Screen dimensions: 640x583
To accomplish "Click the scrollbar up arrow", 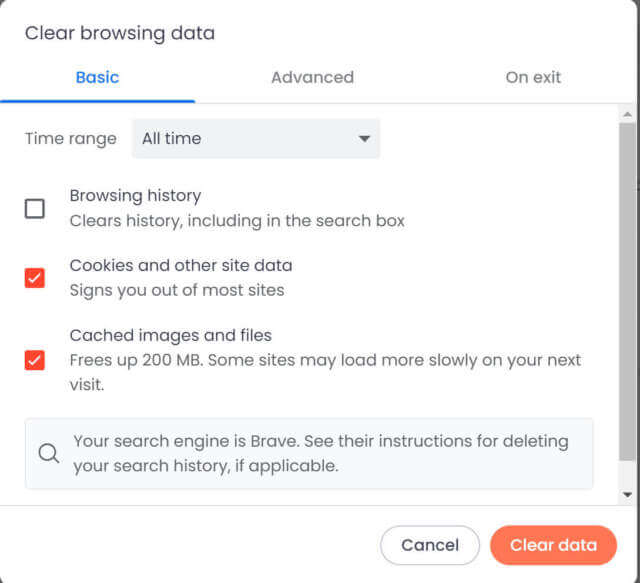I will click(x=627, y=115).
